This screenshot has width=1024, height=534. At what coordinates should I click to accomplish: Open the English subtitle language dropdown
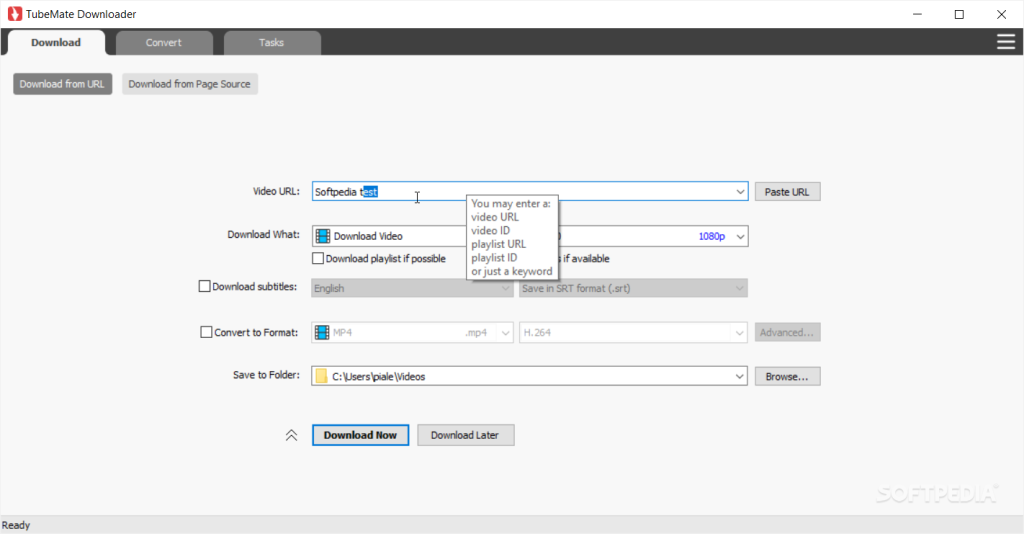click(x=412, y=288)
